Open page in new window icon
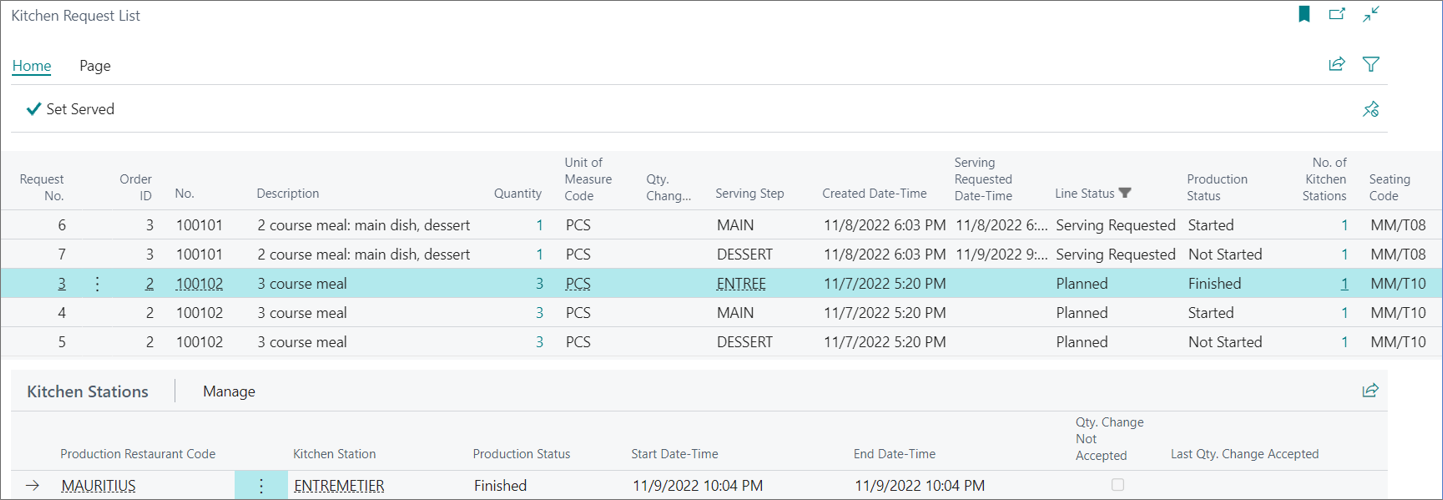Viewport: 1443px width, 500px height. tap(1337, 14)
